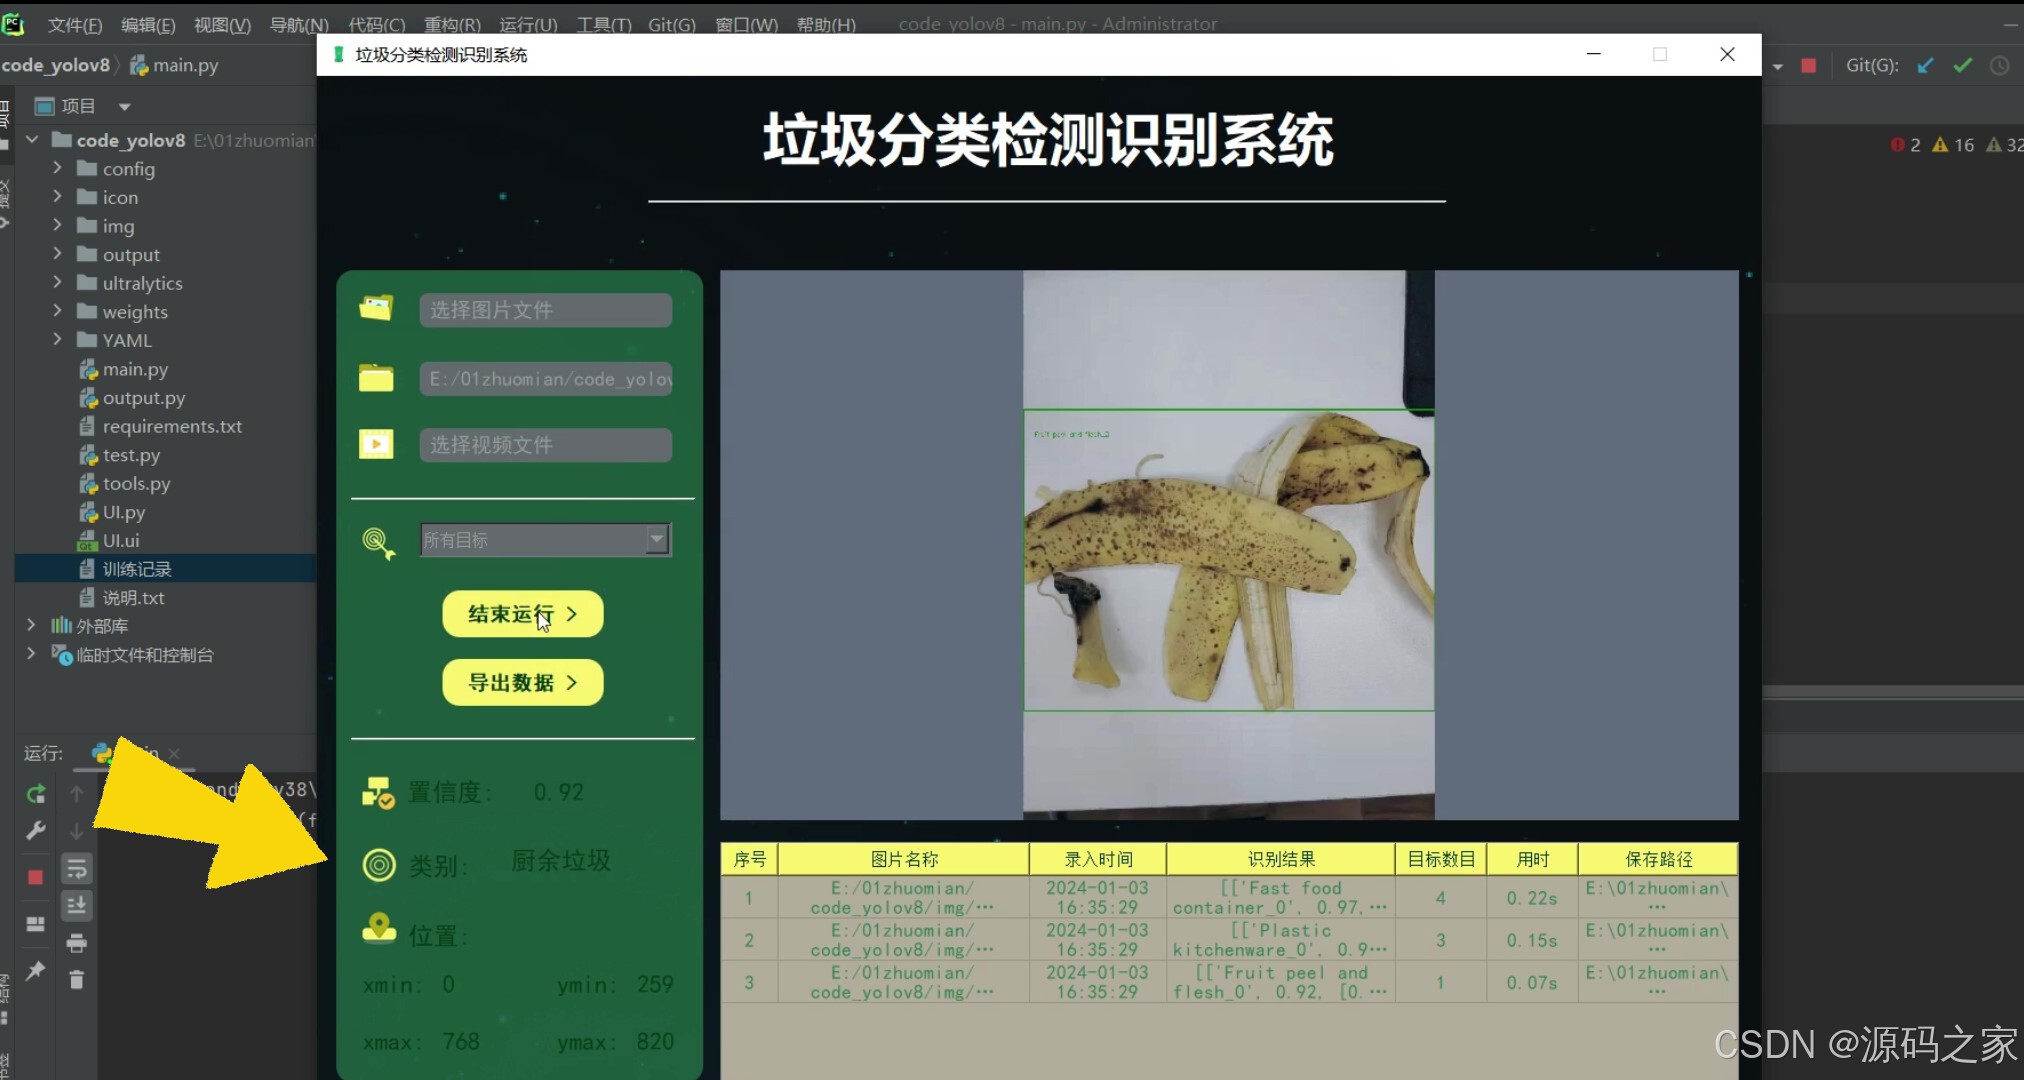Toggle scroll to end in console output
The image size is (2024, 1080).
click(77, 905)
